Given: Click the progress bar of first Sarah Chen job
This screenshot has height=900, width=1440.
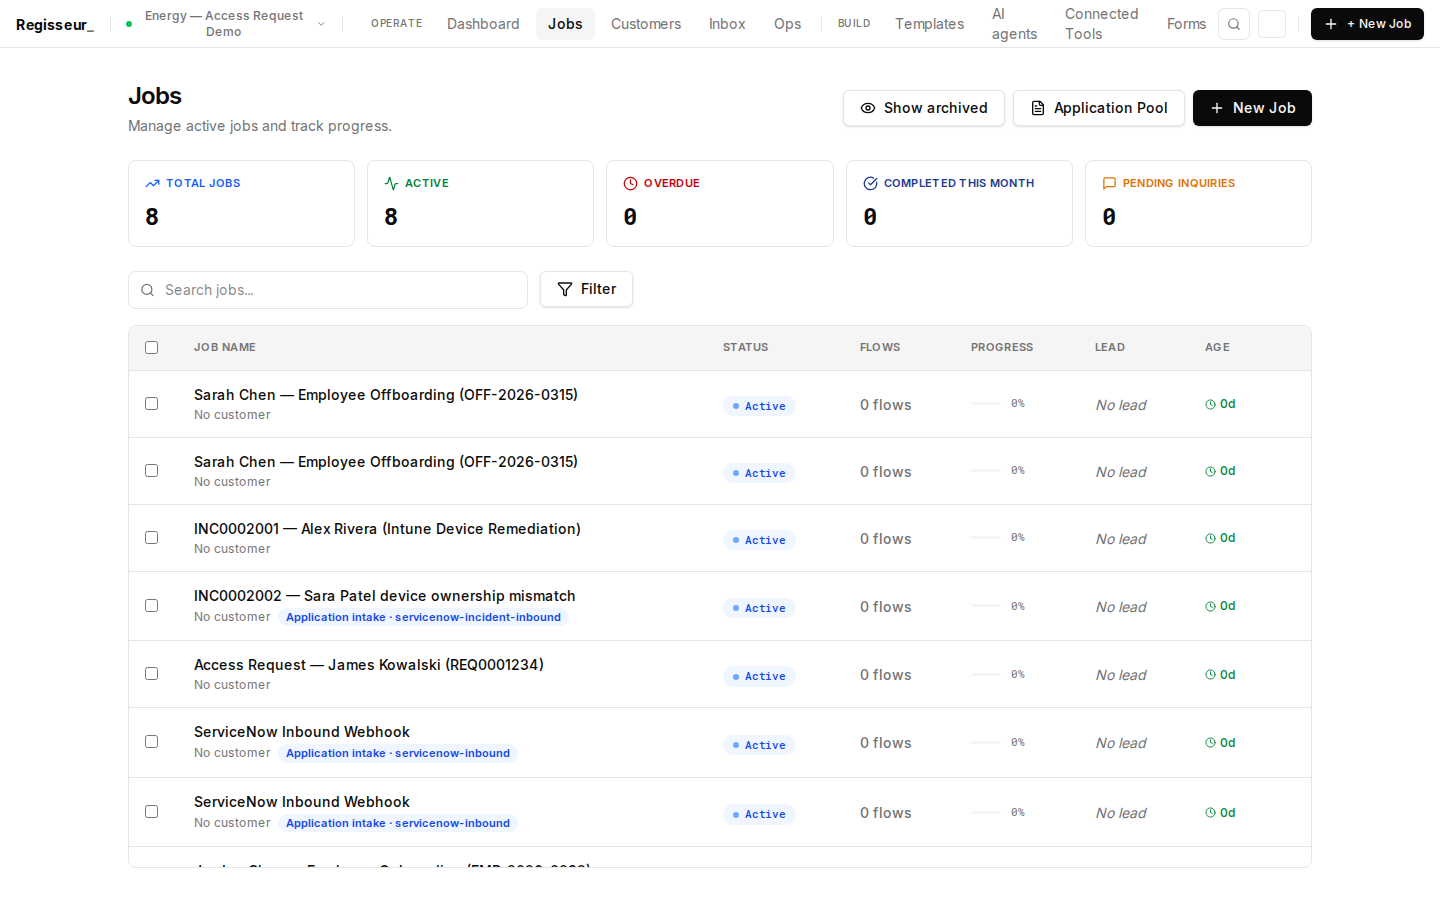Looking at the screenshot, I should tap(986, 404).
